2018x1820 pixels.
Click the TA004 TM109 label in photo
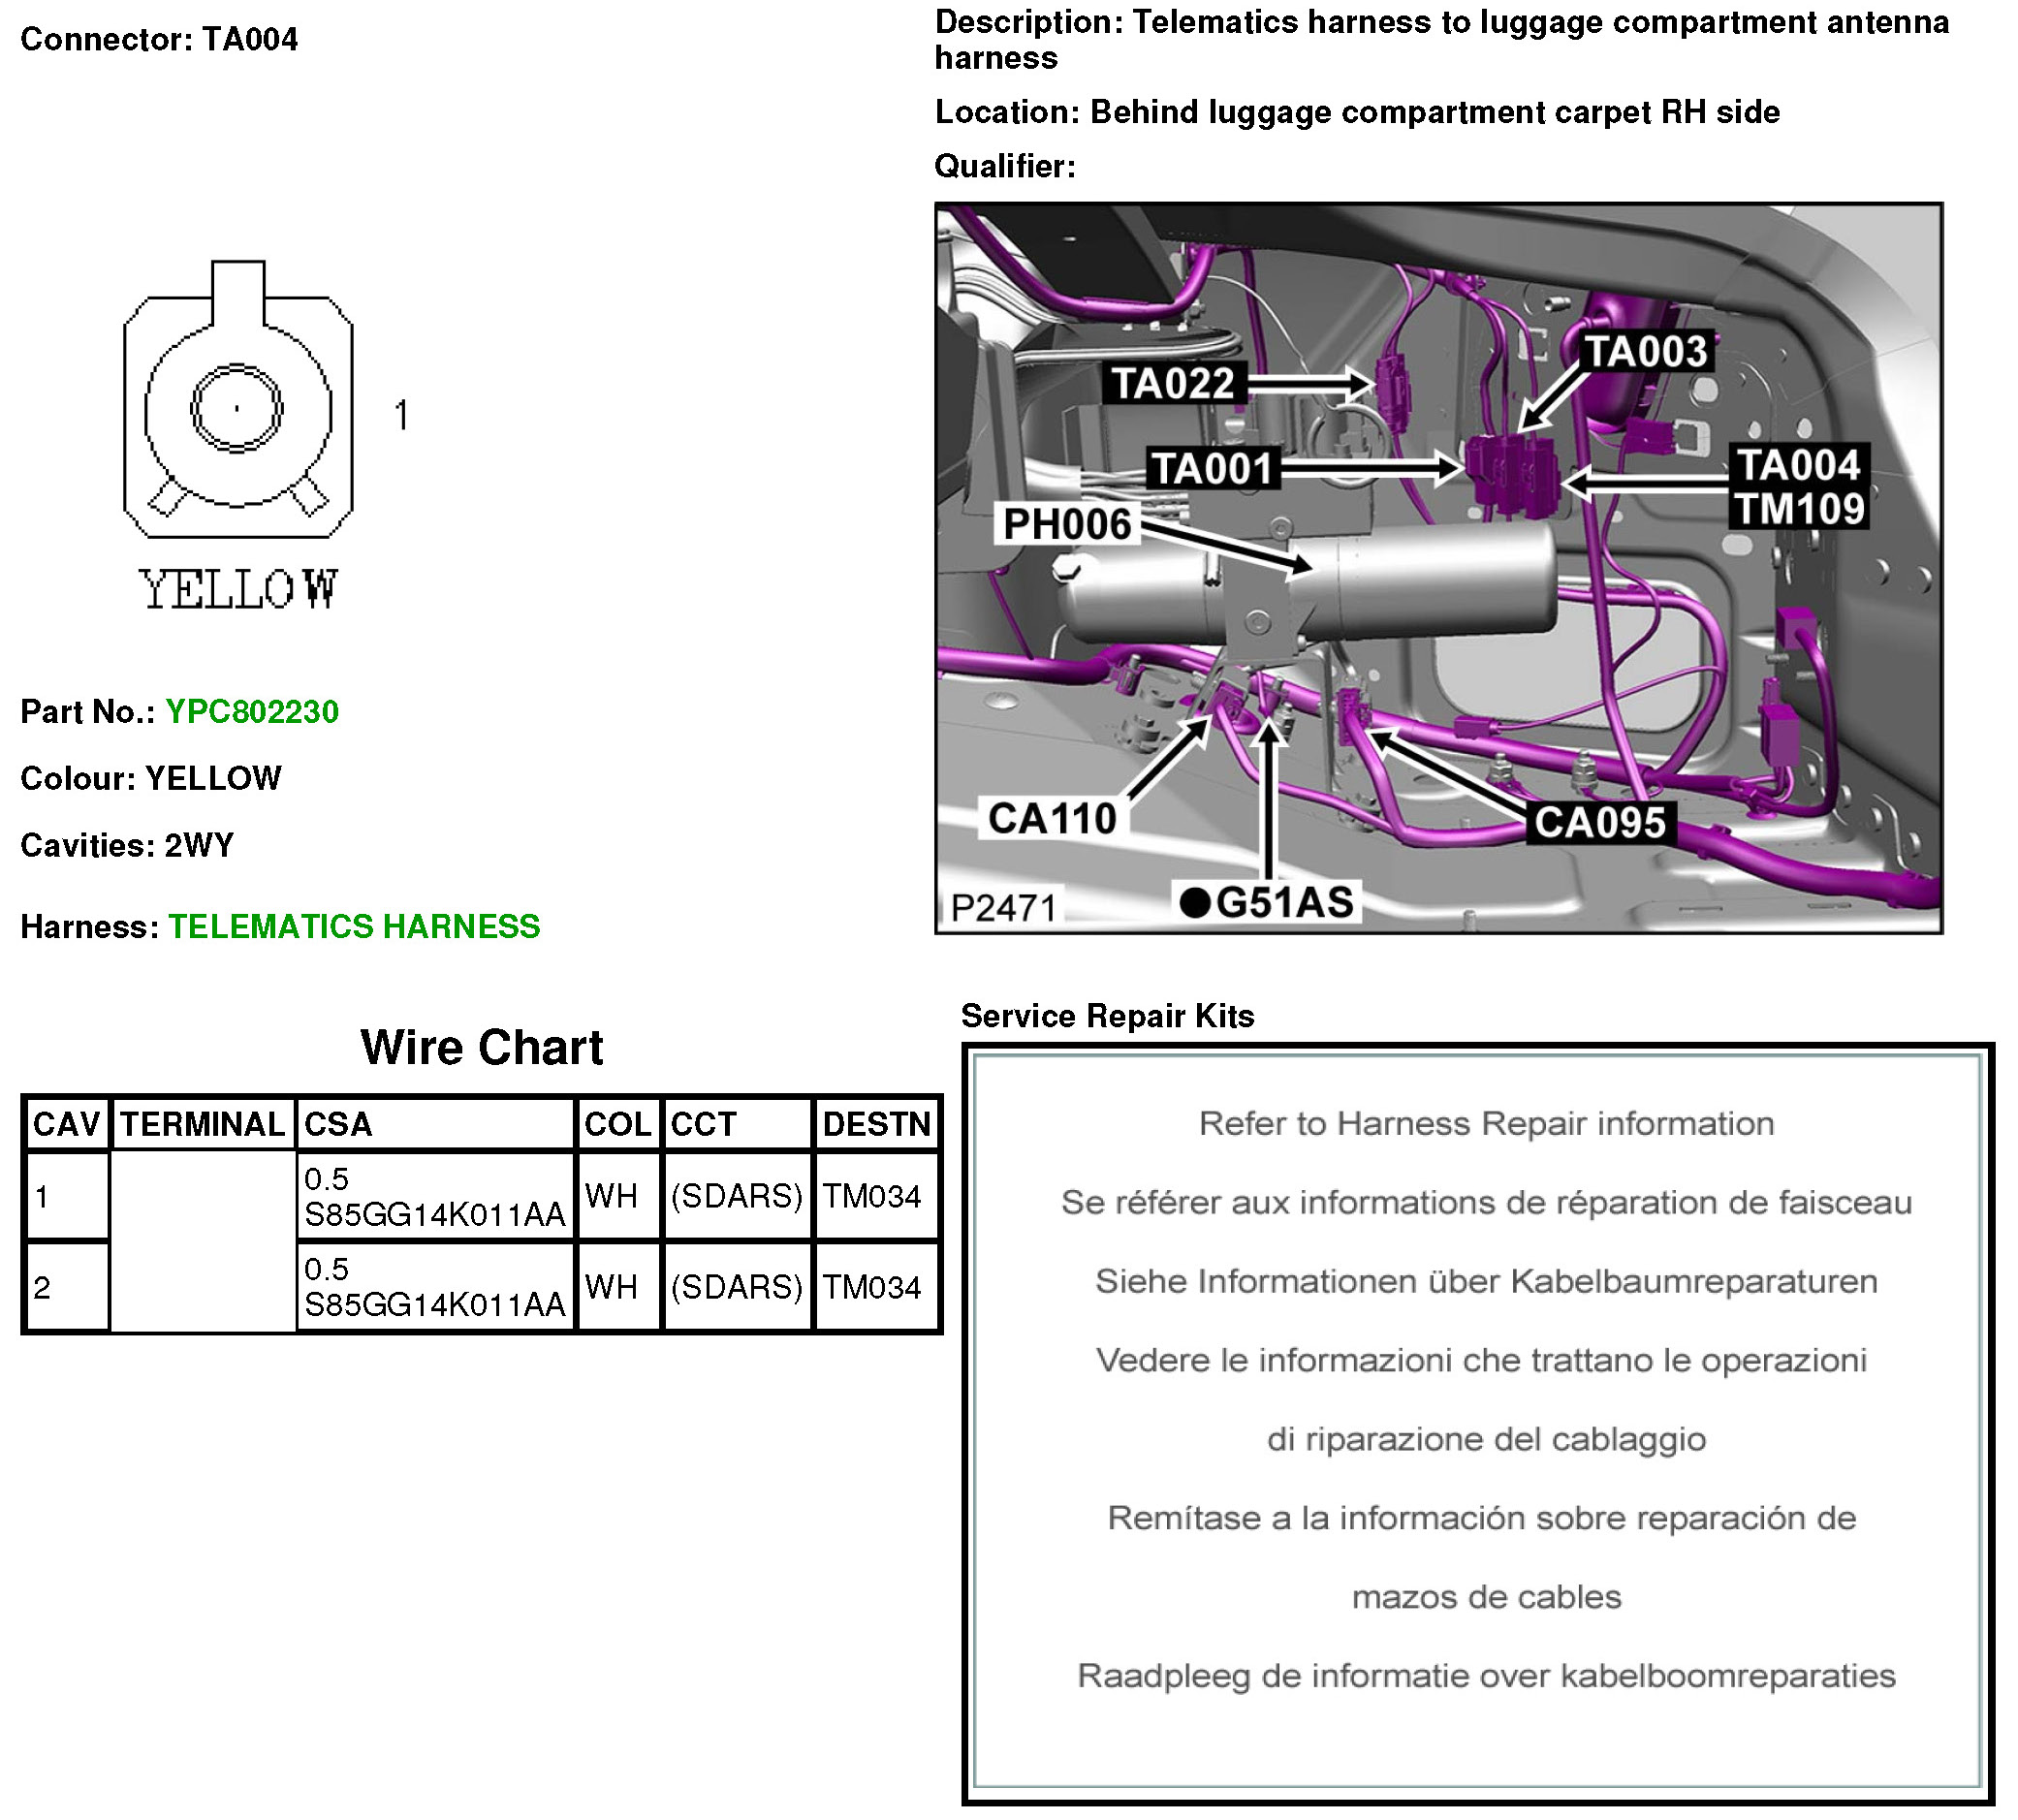1797,487
